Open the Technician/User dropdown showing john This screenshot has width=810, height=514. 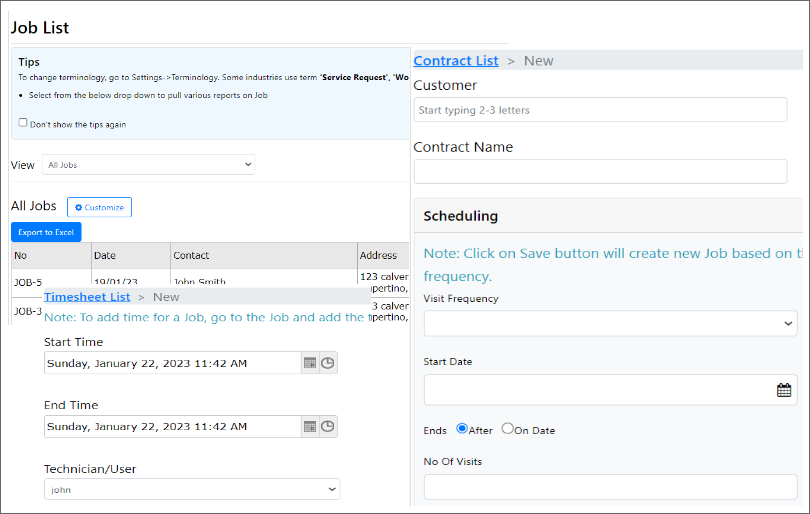point(192,490)
